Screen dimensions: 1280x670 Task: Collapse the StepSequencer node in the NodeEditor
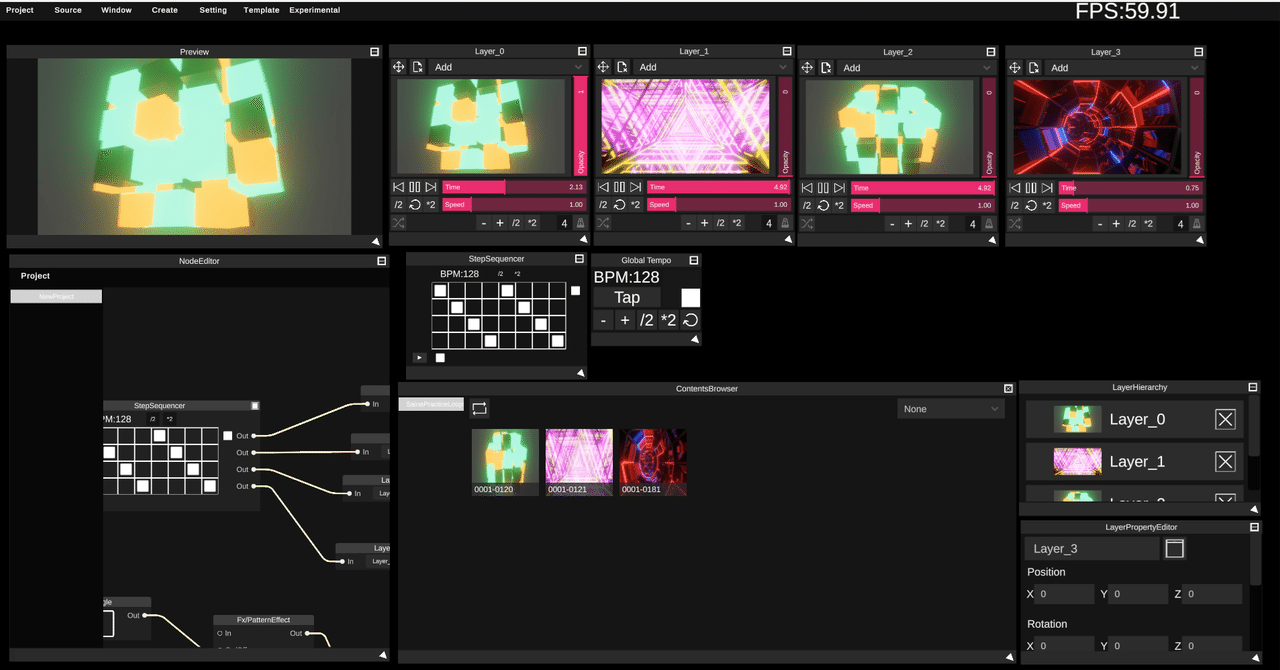(x=255, y=405)
